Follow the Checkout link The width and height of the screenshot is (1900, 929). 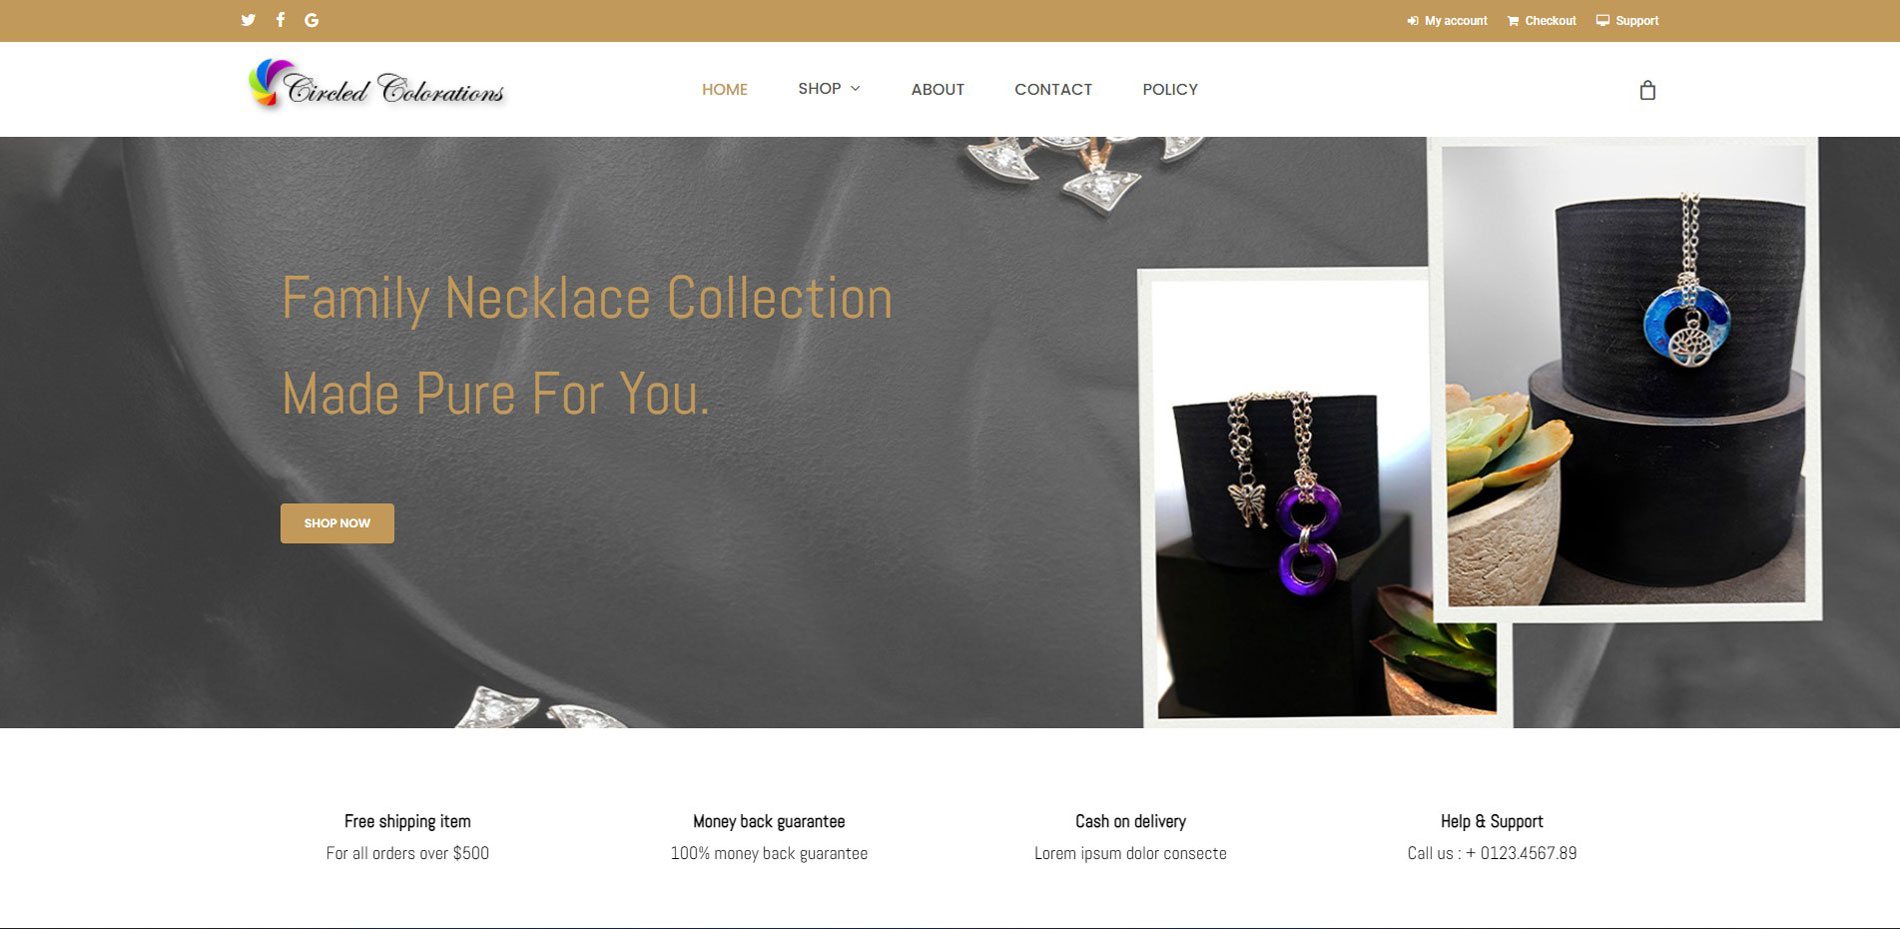pos(1550,21)
